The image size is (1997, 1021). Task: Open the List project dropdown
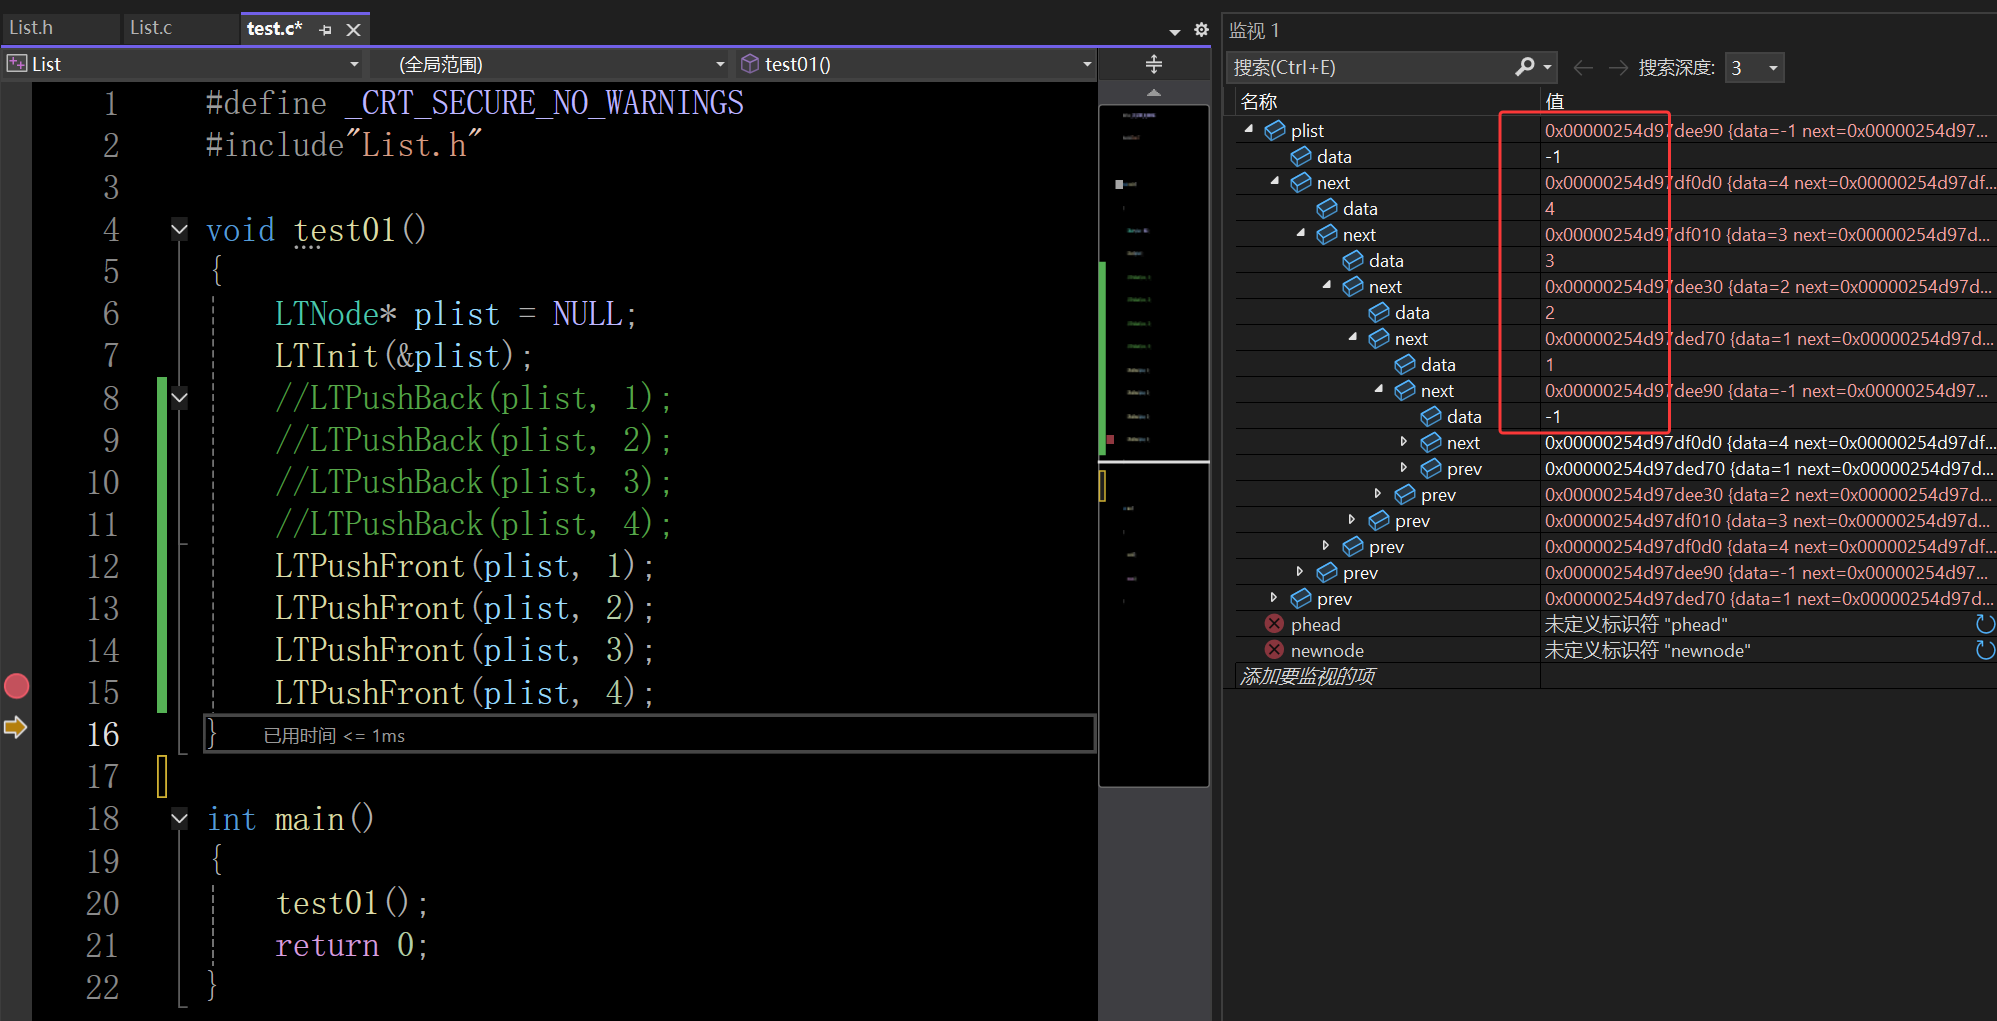(184, 64)
